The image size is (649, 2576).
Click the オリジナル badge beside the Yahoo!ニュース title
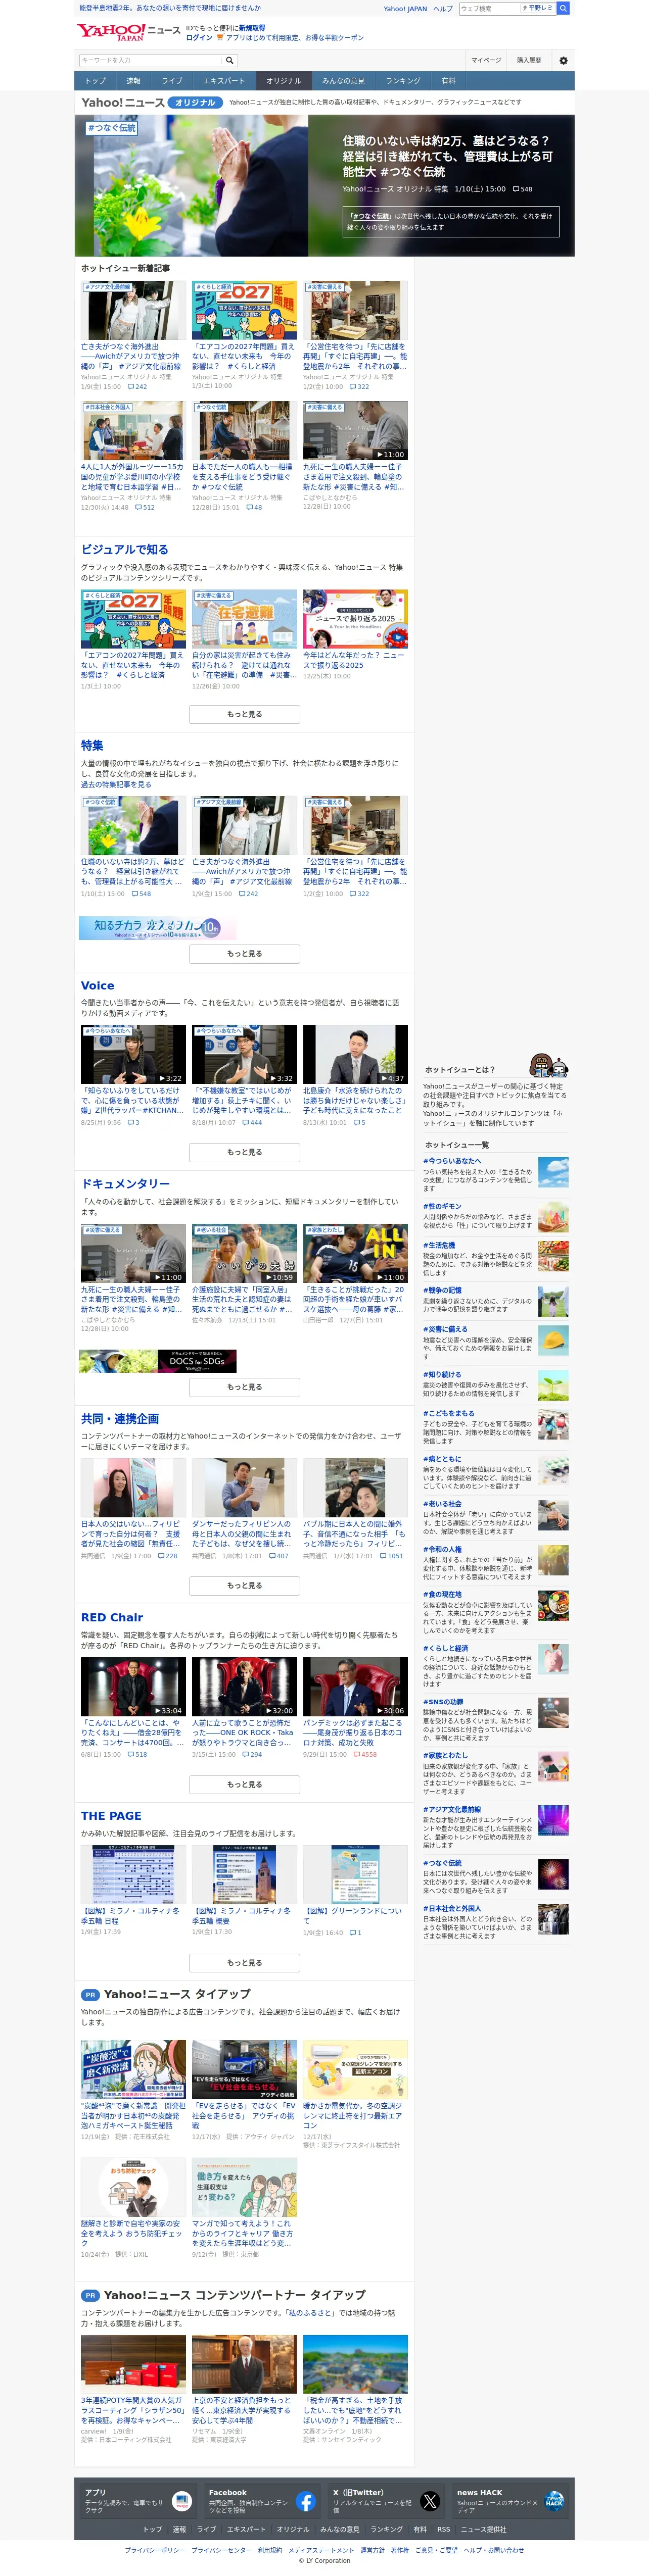(x=195, y=102)
